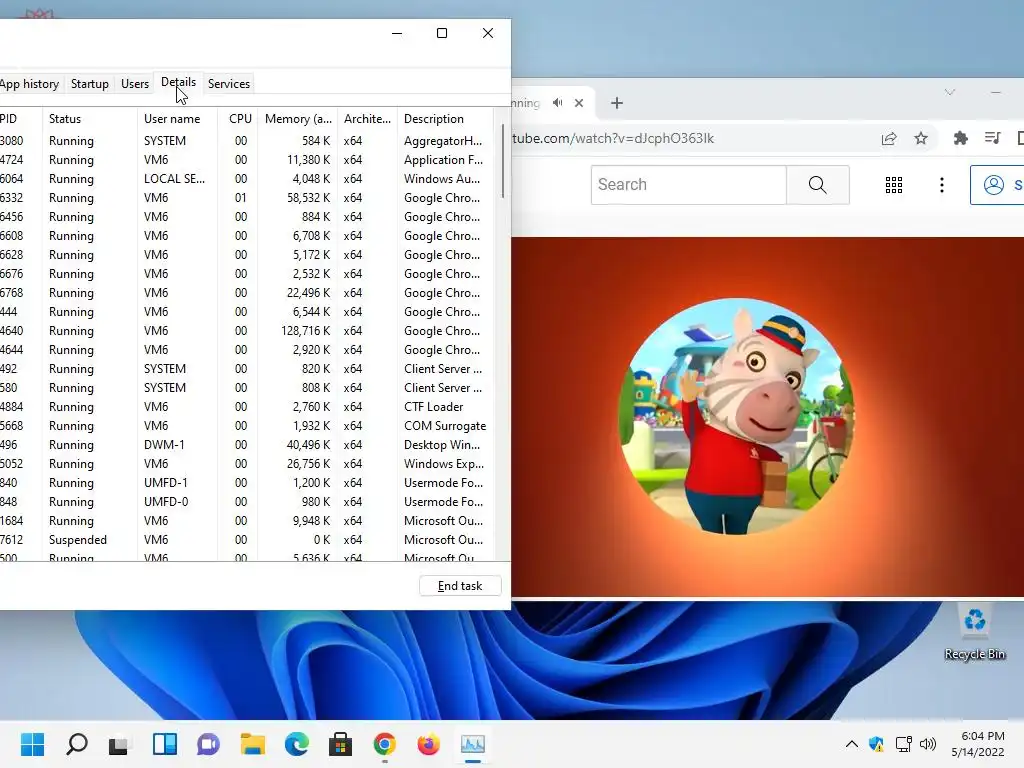
Task: Sort by the Architecture column header
Action: (x=367, y=119)
